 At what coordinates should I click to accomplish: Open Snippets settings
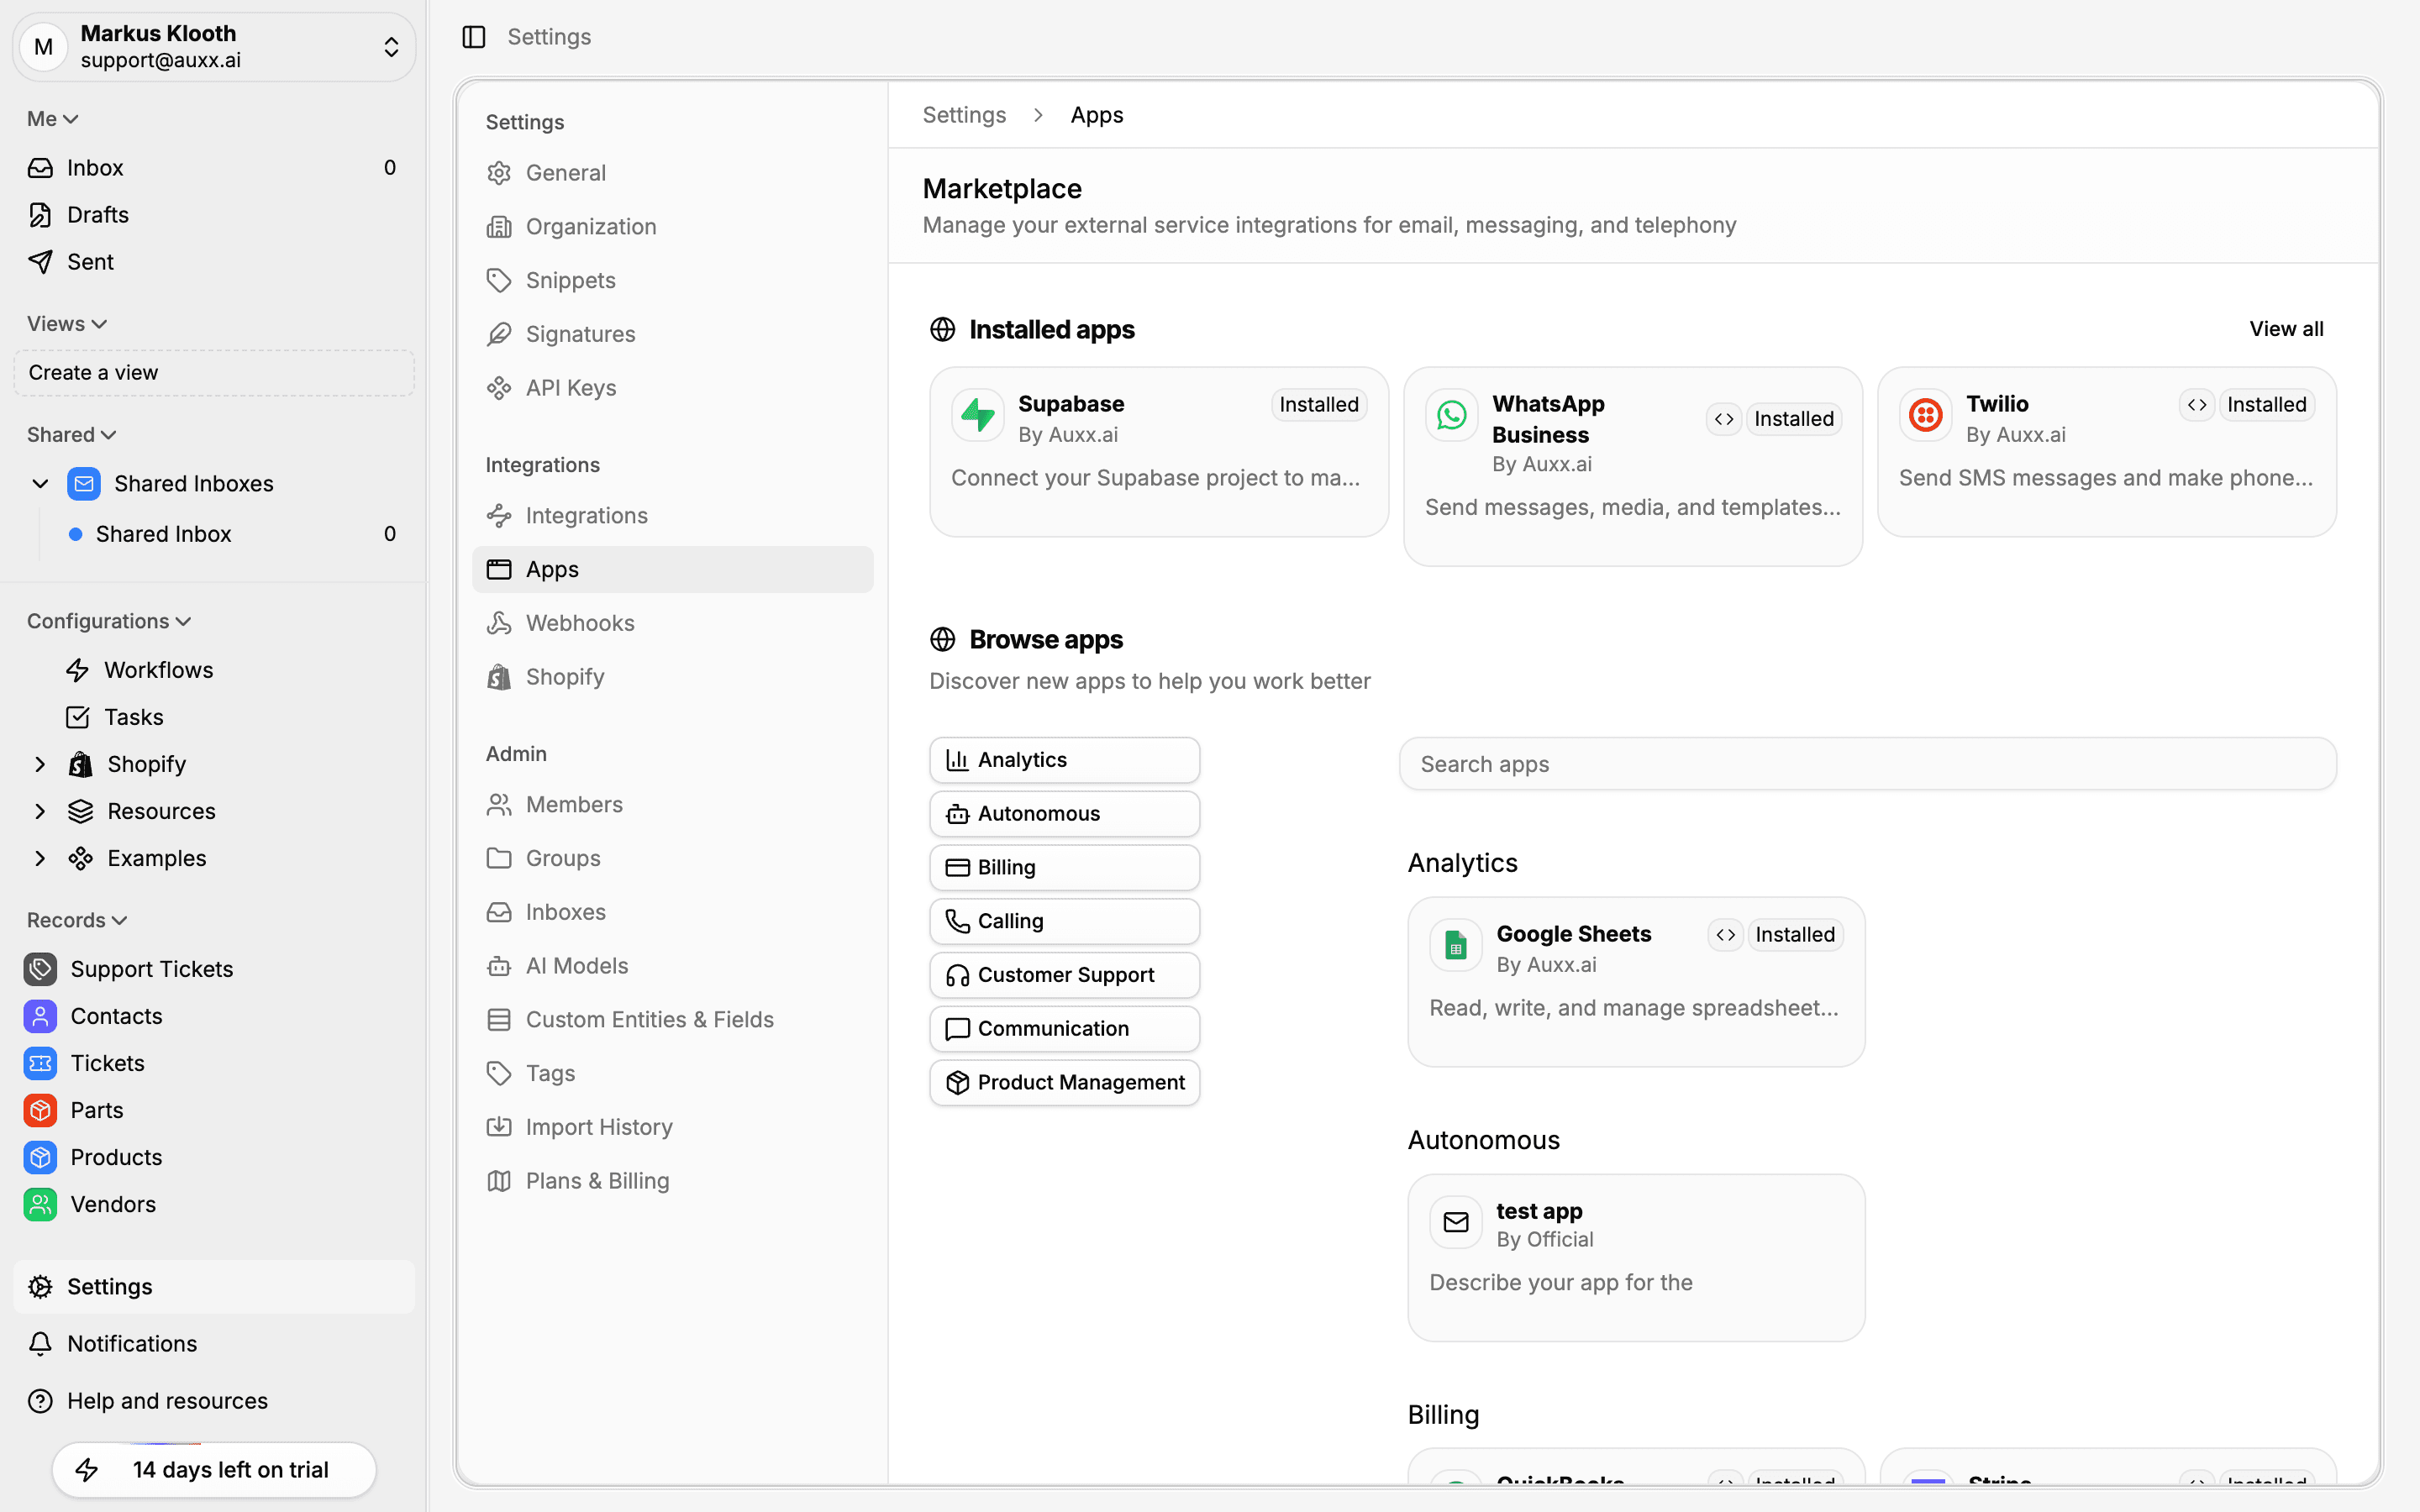[x=672, y=280]
